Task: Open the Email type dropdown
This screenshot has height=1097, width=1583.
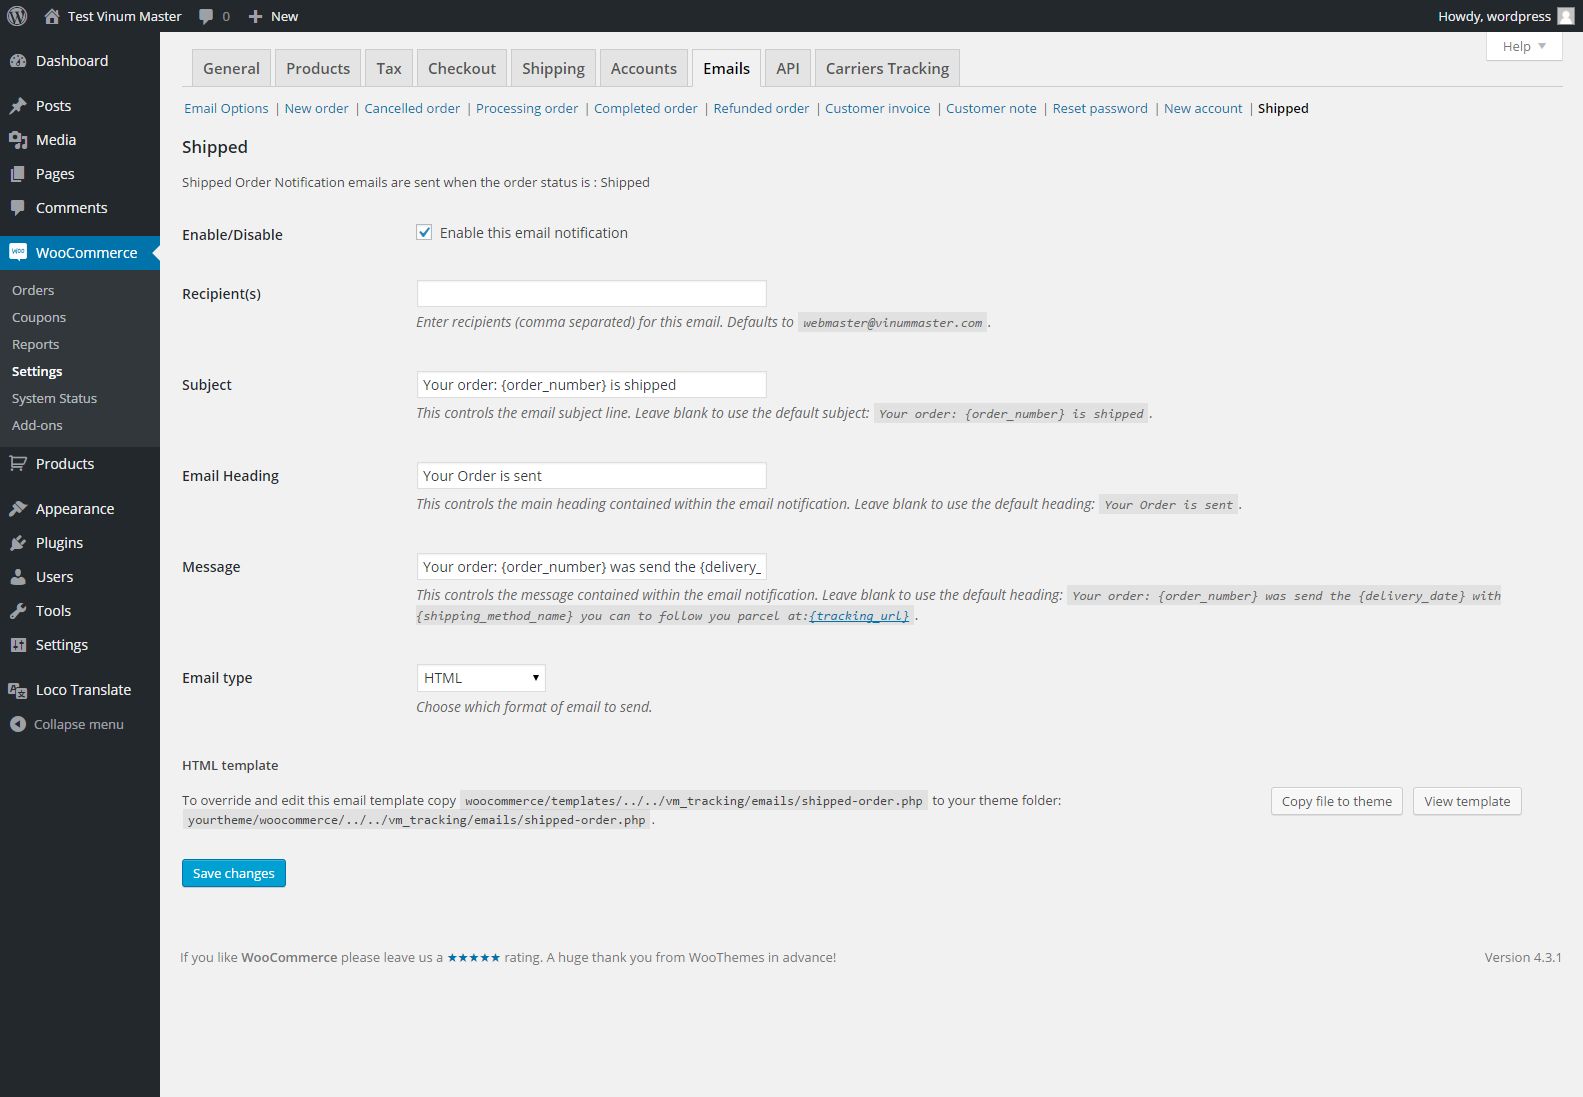Action: point(481,678)
